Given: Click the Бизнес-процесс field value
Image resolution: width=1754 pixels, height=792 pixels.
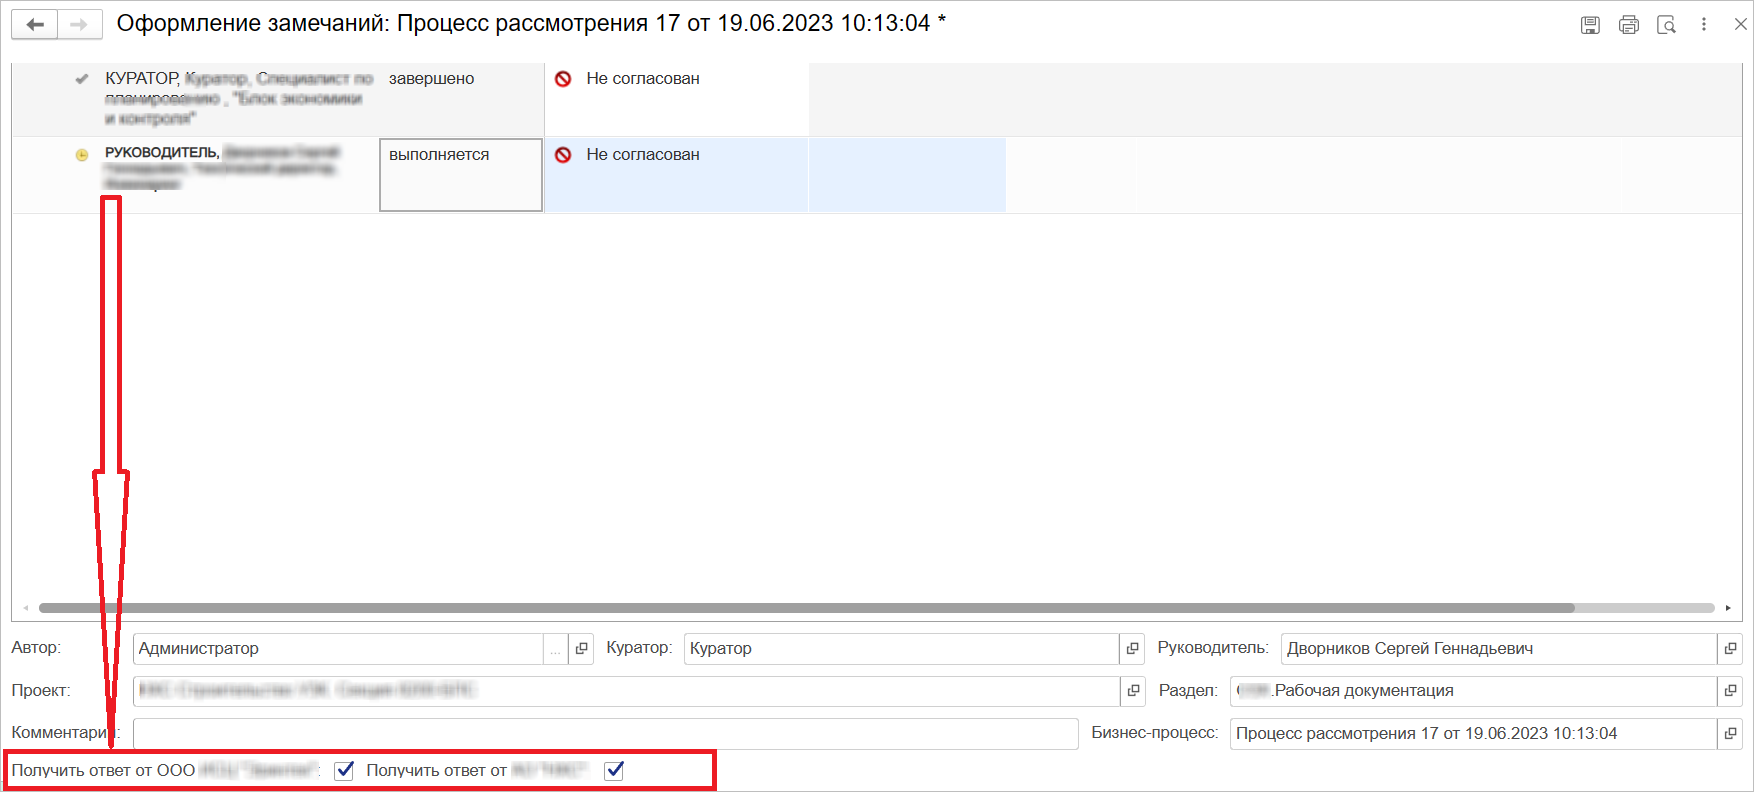Looking at the screenshot, I should click(1473, 734).
